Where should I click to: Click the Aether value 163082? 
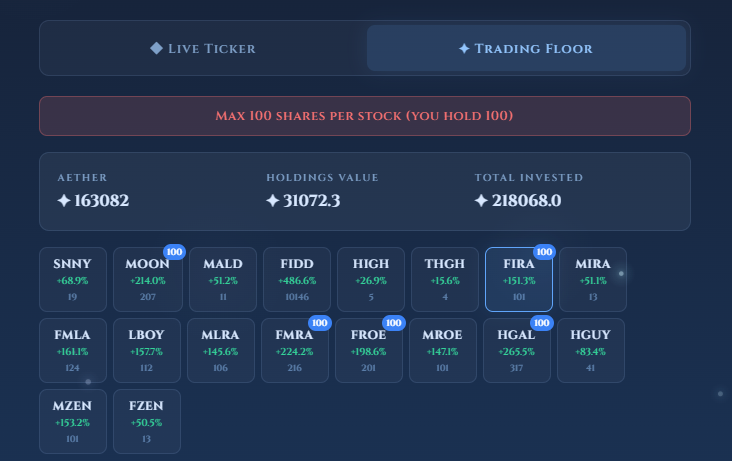click(101, 200)
